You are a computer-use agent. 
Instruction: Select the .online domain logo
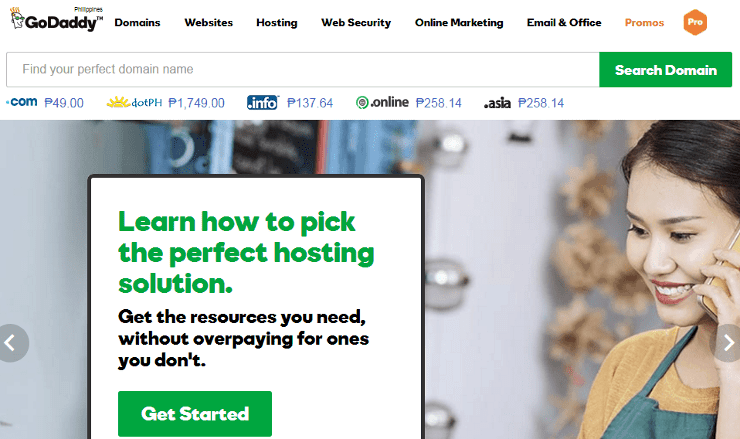pos(382,102)
